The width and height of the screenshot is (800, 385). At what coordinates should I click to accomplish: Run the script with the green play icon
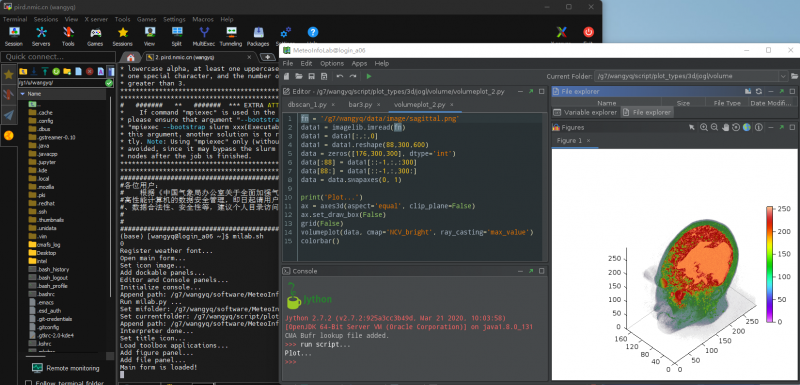click(x=369, y=76)
